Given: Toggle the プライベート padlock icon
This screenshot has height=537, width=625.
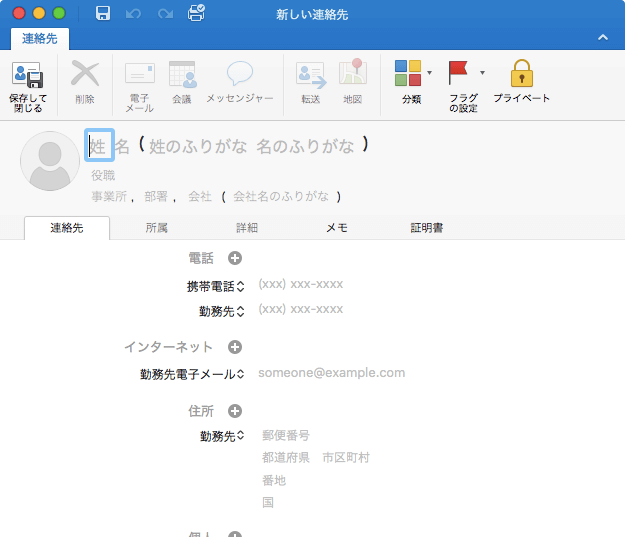Looking at the screenshot, I should coord(522,73).
